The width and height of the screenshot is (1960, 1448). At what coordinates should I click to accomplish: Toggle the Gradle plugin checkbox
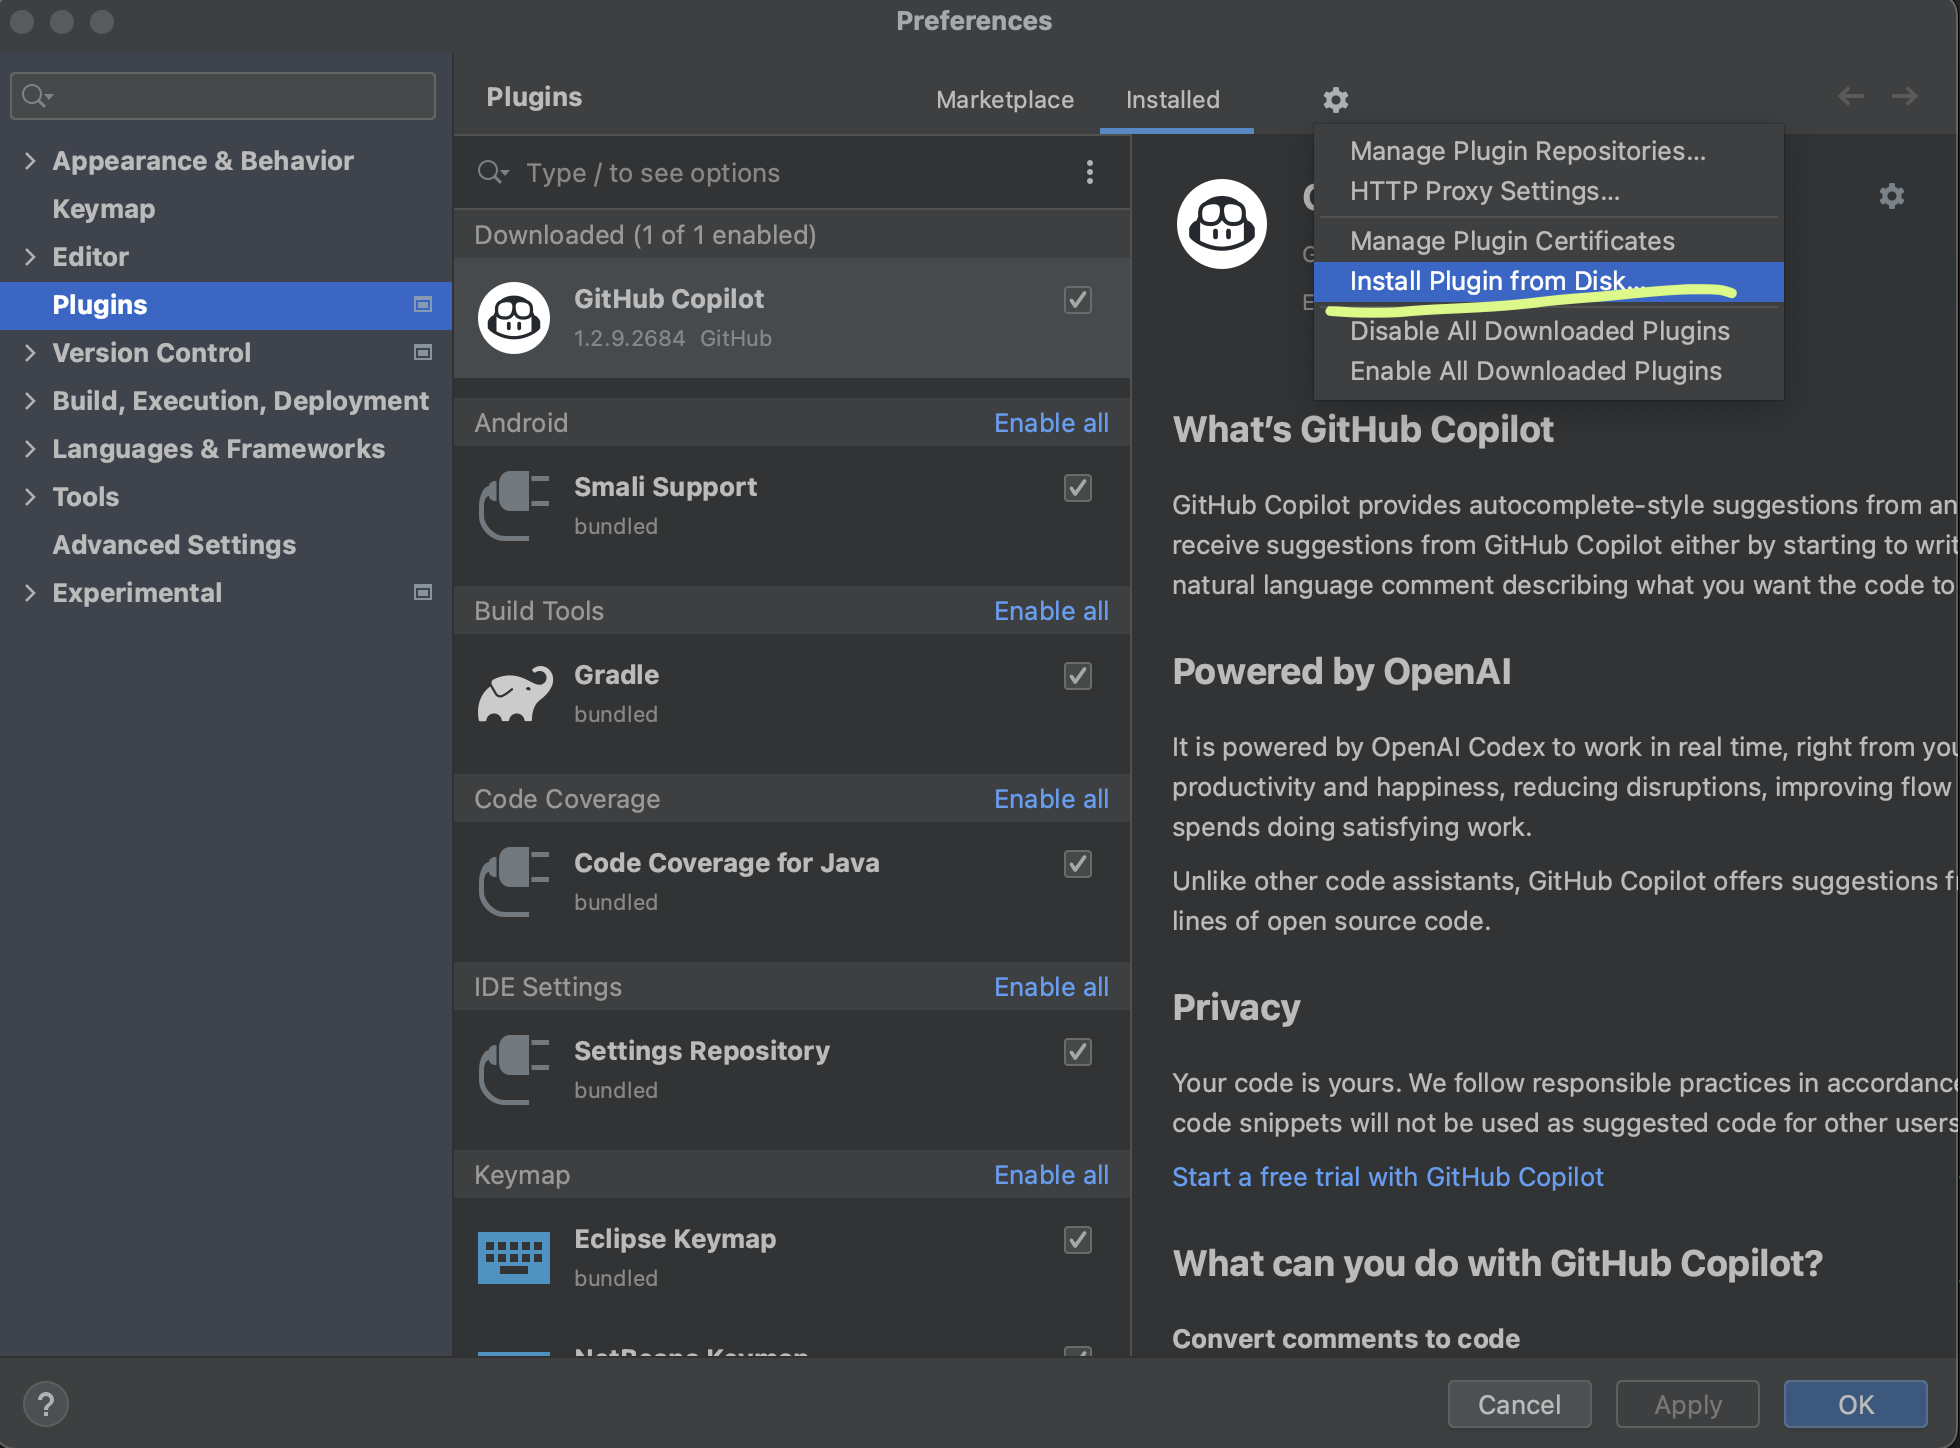point(1077,676)
